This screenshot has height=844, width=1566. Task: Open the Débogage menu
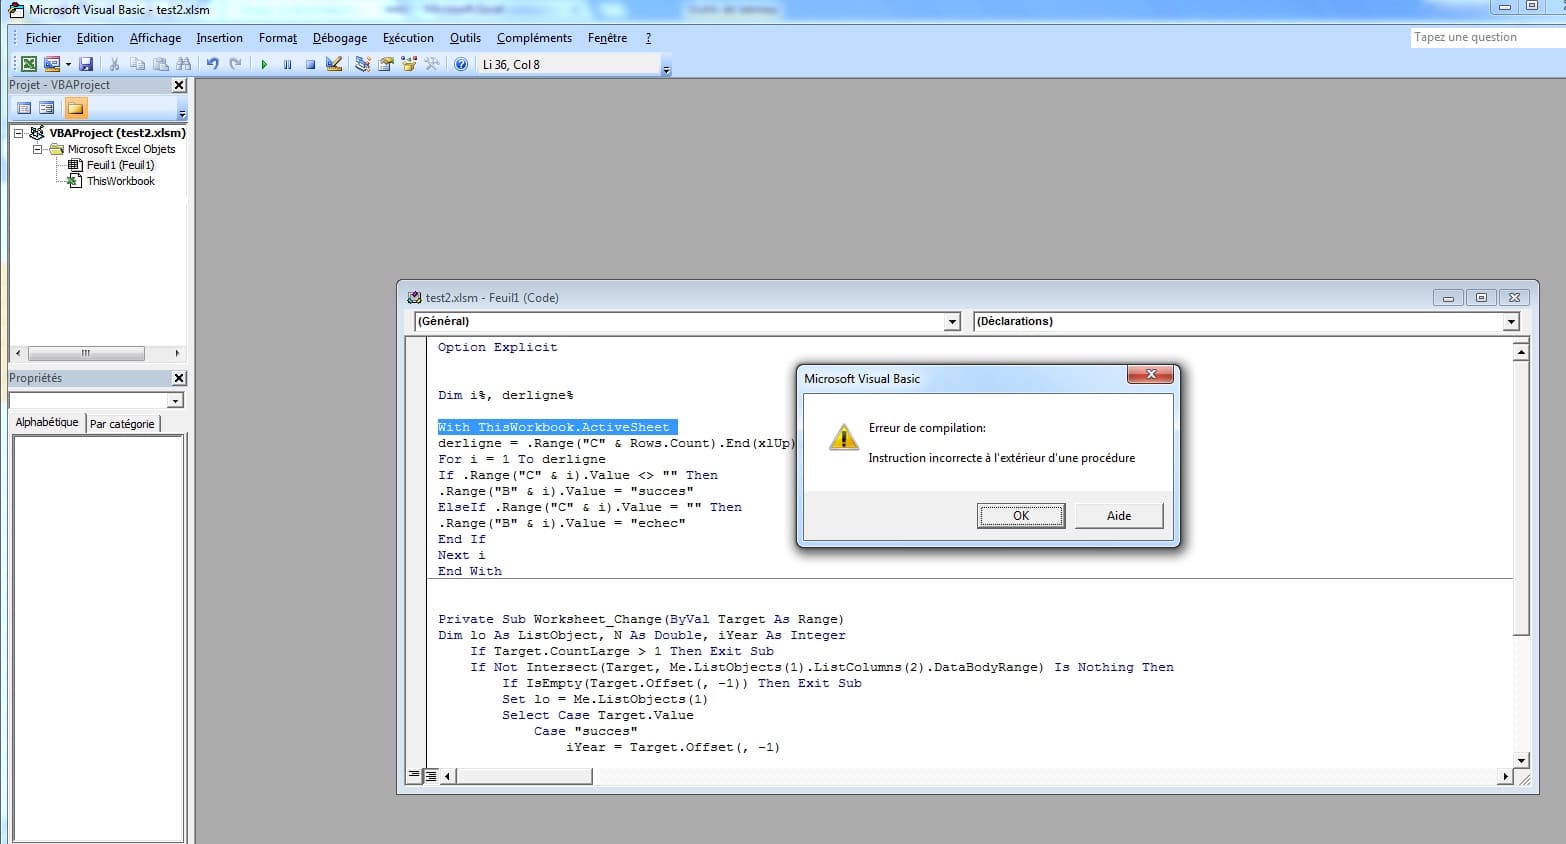tap(339, 38)
